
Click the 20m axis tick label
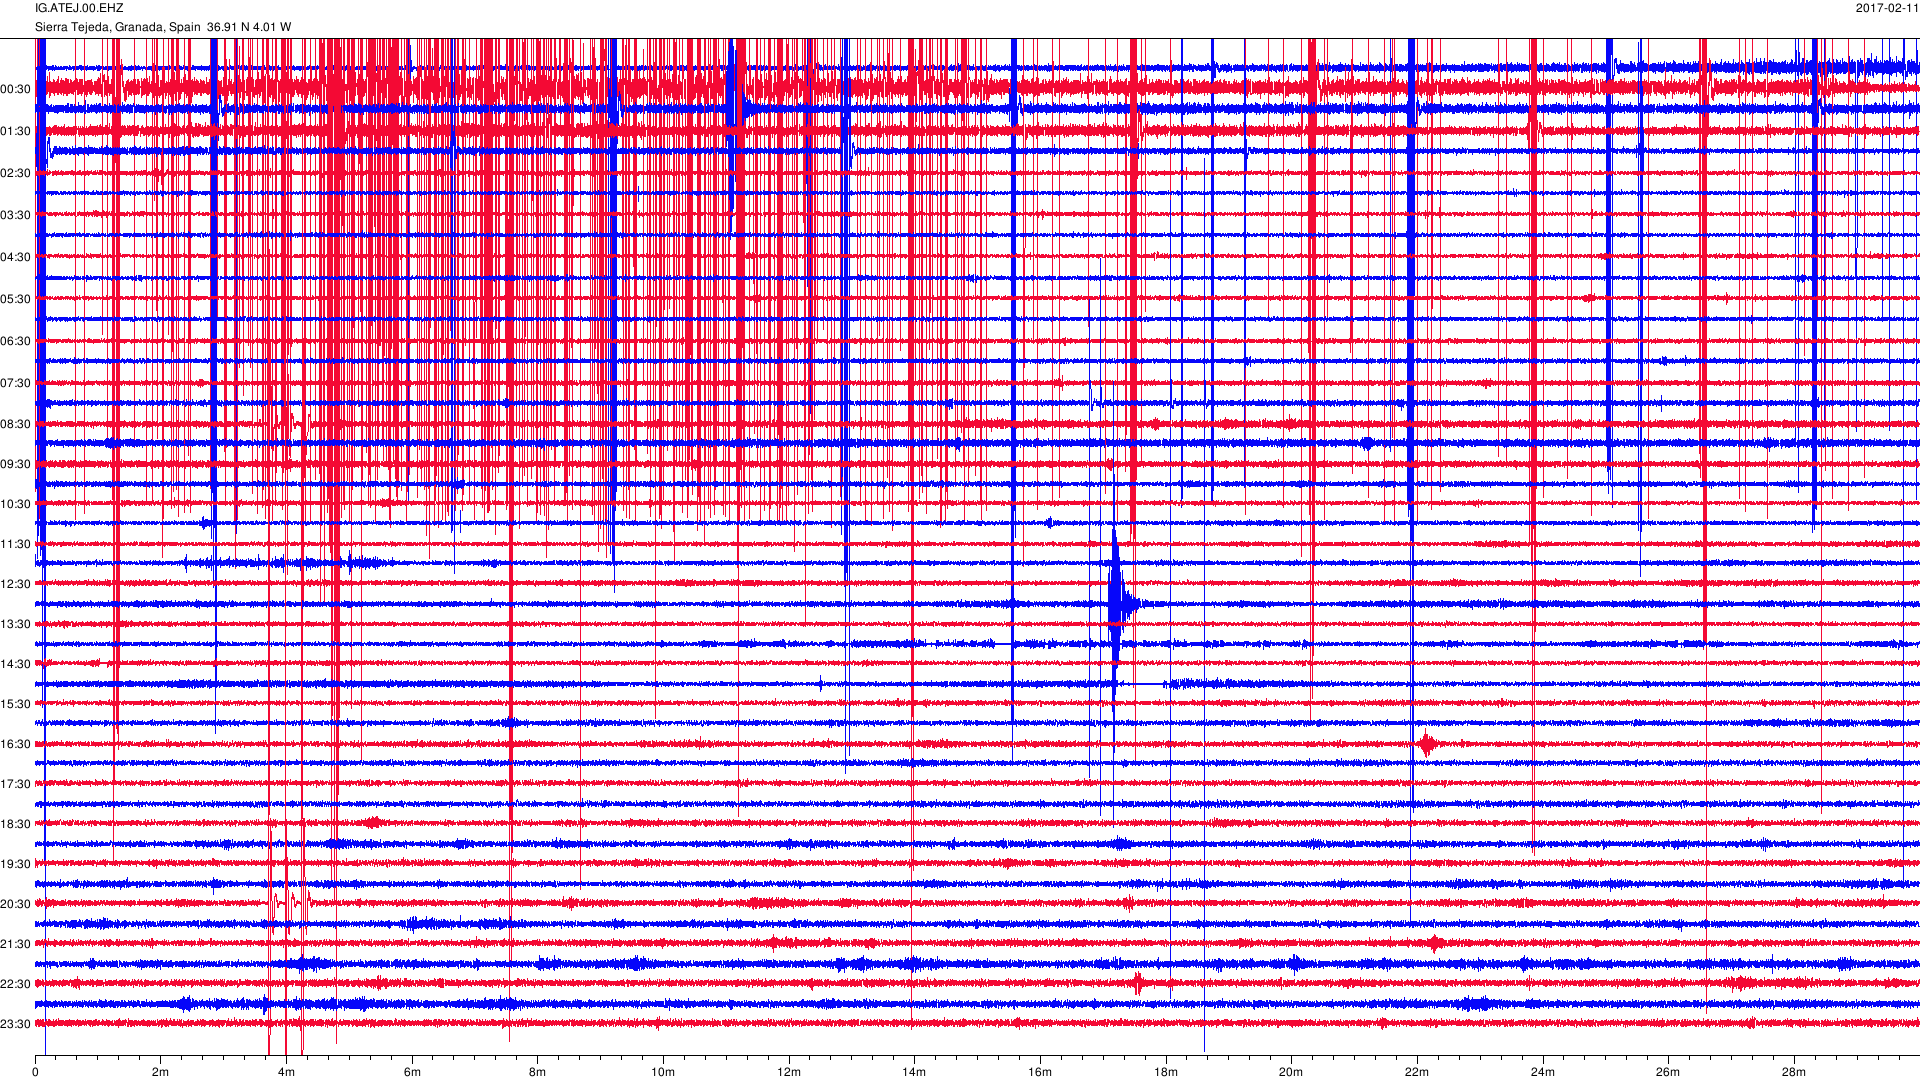click(1291, 1072)
